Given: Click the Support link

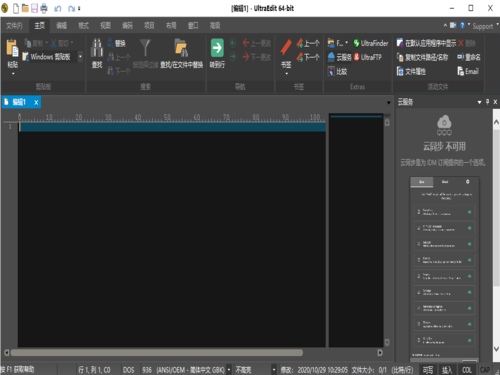Looking at the screenshot, I should tap(482, 26).
